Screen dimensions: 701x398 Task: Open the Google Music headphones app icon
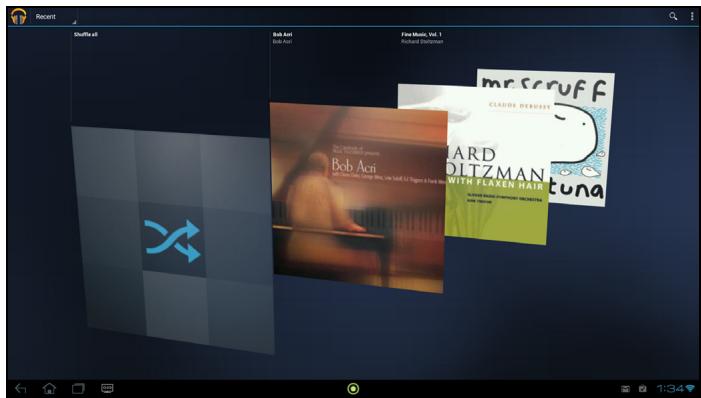point(19,17)
